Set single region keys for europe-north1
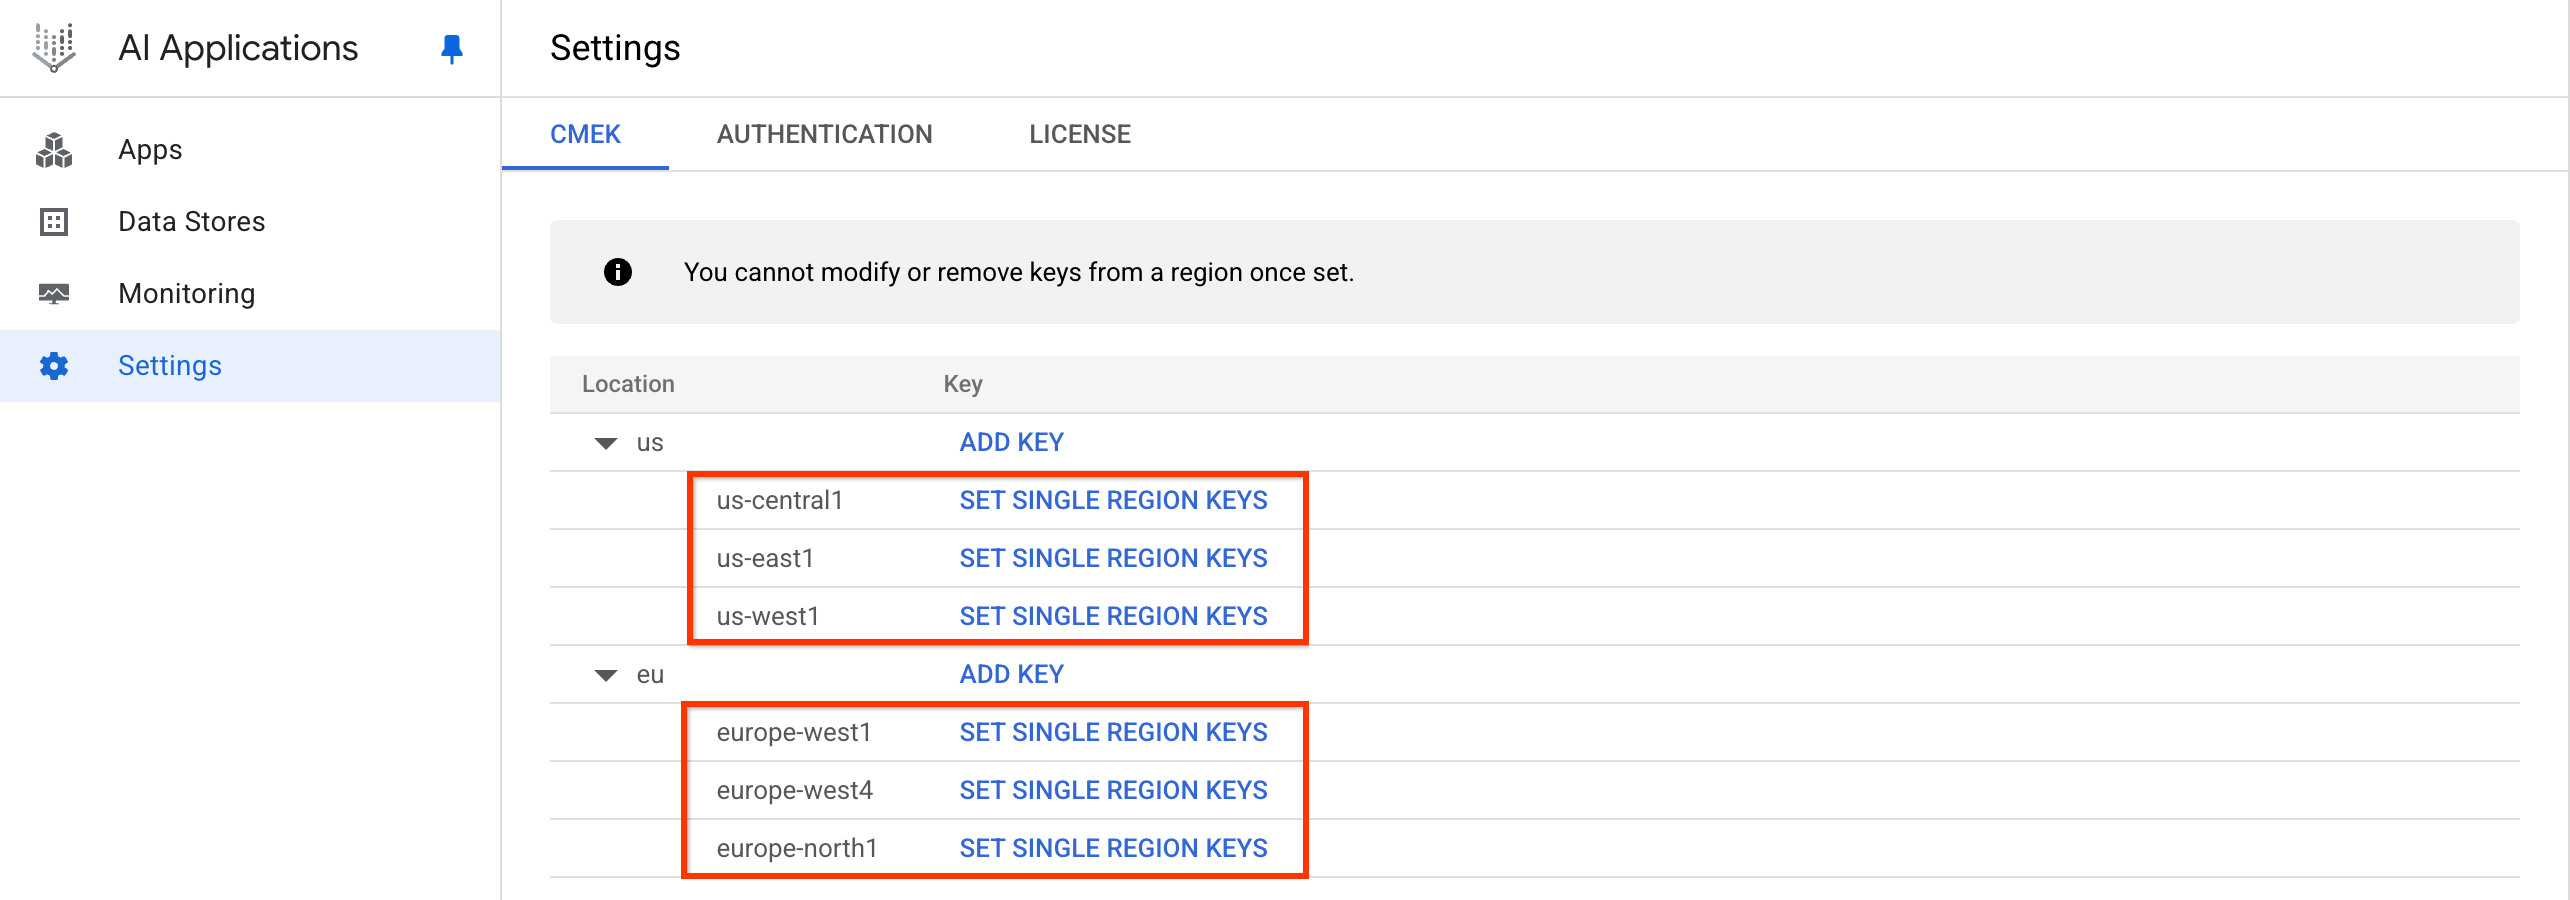The height and width of the screenshot is (900, 2570). pyautogui.click(x=1113, y=848)
